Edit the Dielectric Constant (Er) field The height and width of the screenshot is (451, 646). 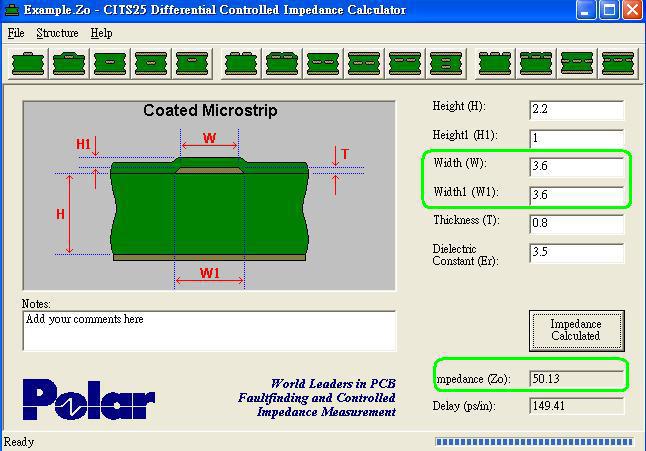coord(576,253)
